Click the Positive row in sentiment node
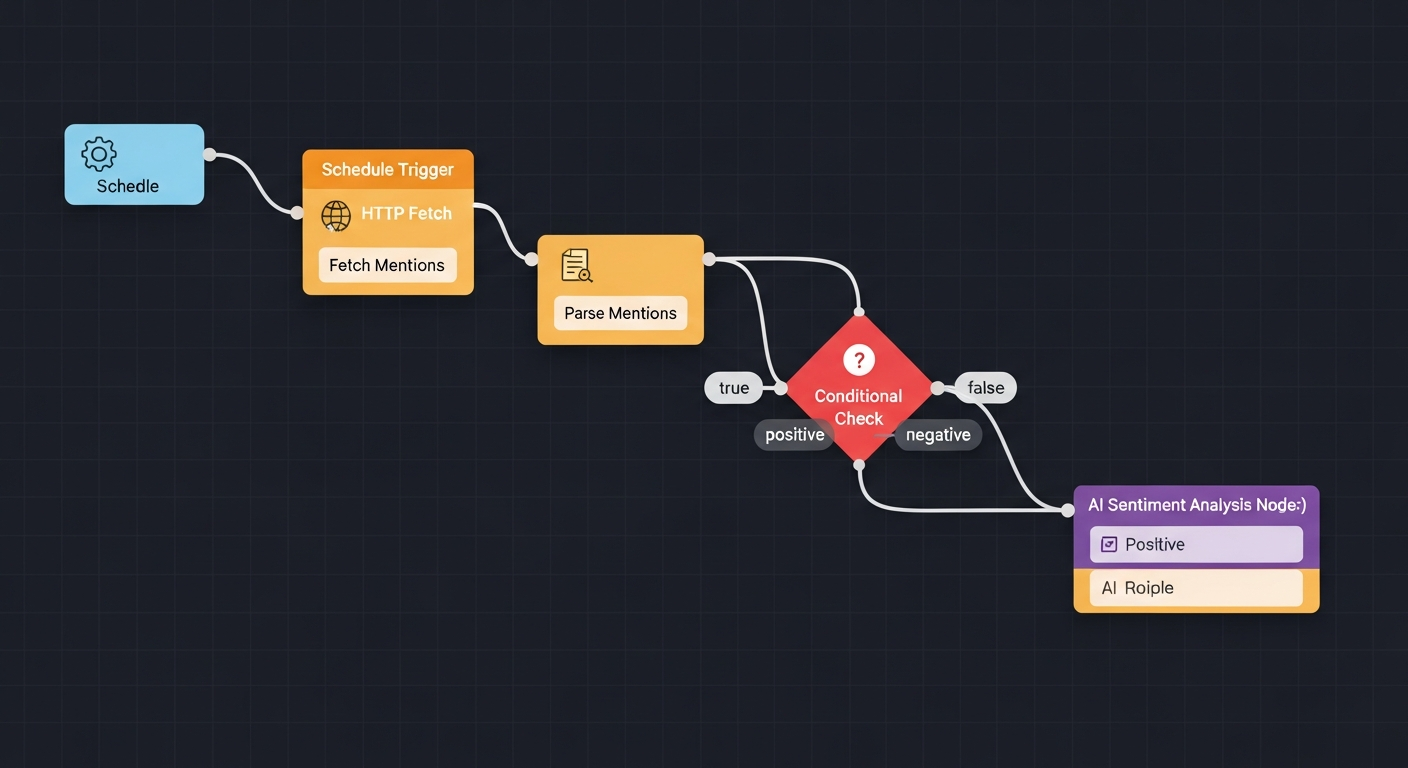The width and height of the screenshot is (1408, 768). (x=1197, y=544)
